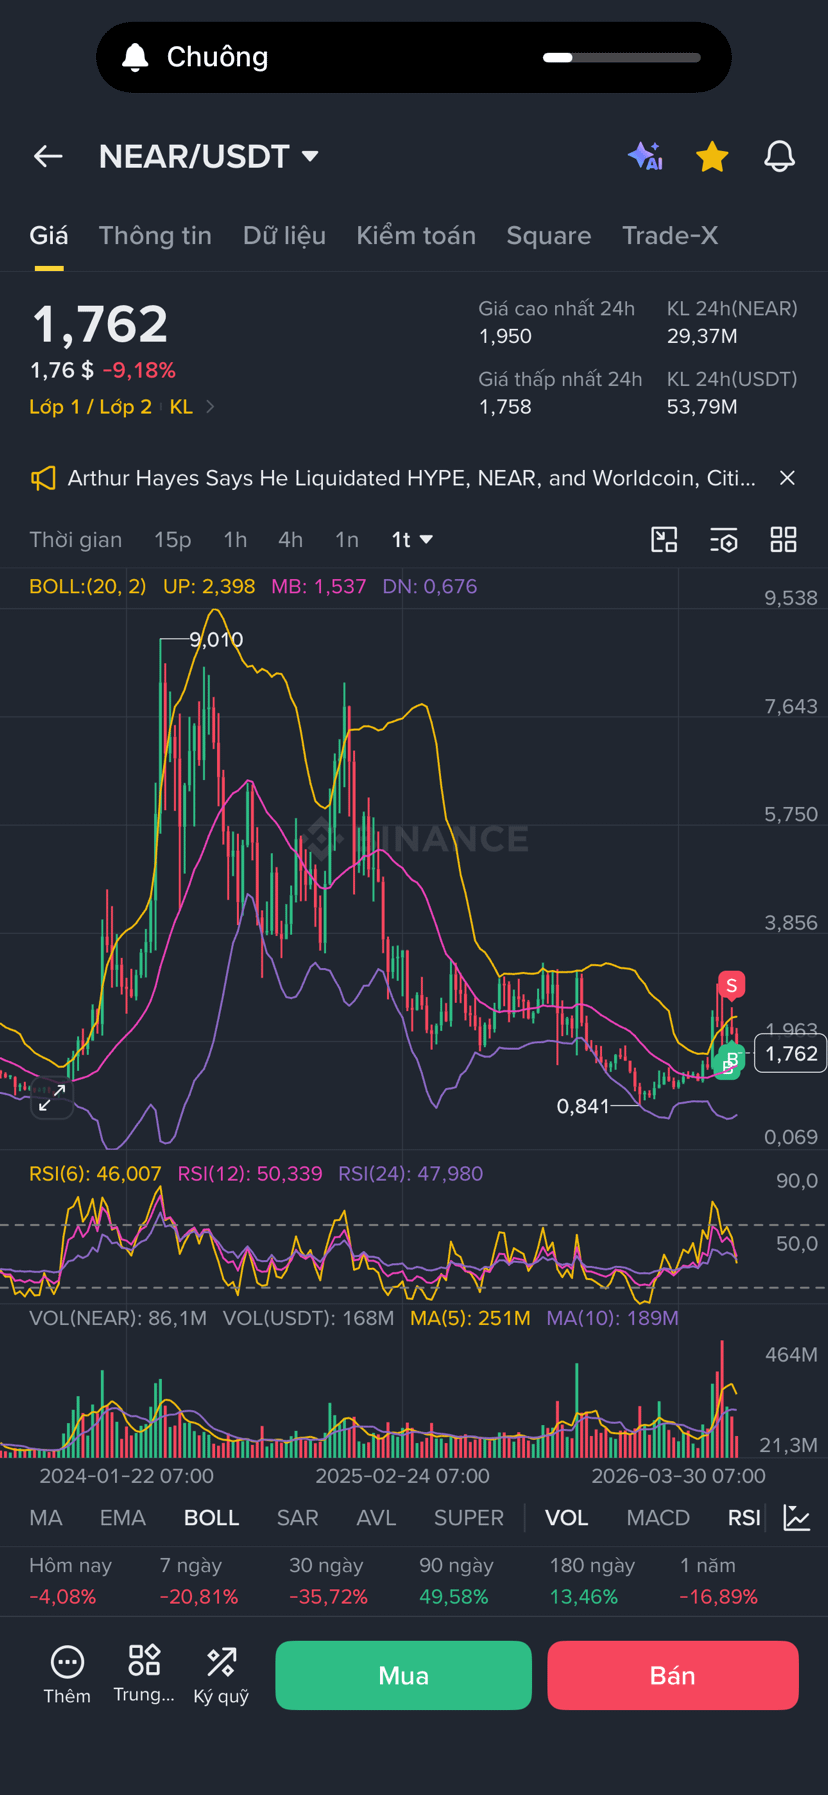This screenshot has width=828, height=1795.
Task: Select the Thời gian line chart option
Action: (76, 540)
